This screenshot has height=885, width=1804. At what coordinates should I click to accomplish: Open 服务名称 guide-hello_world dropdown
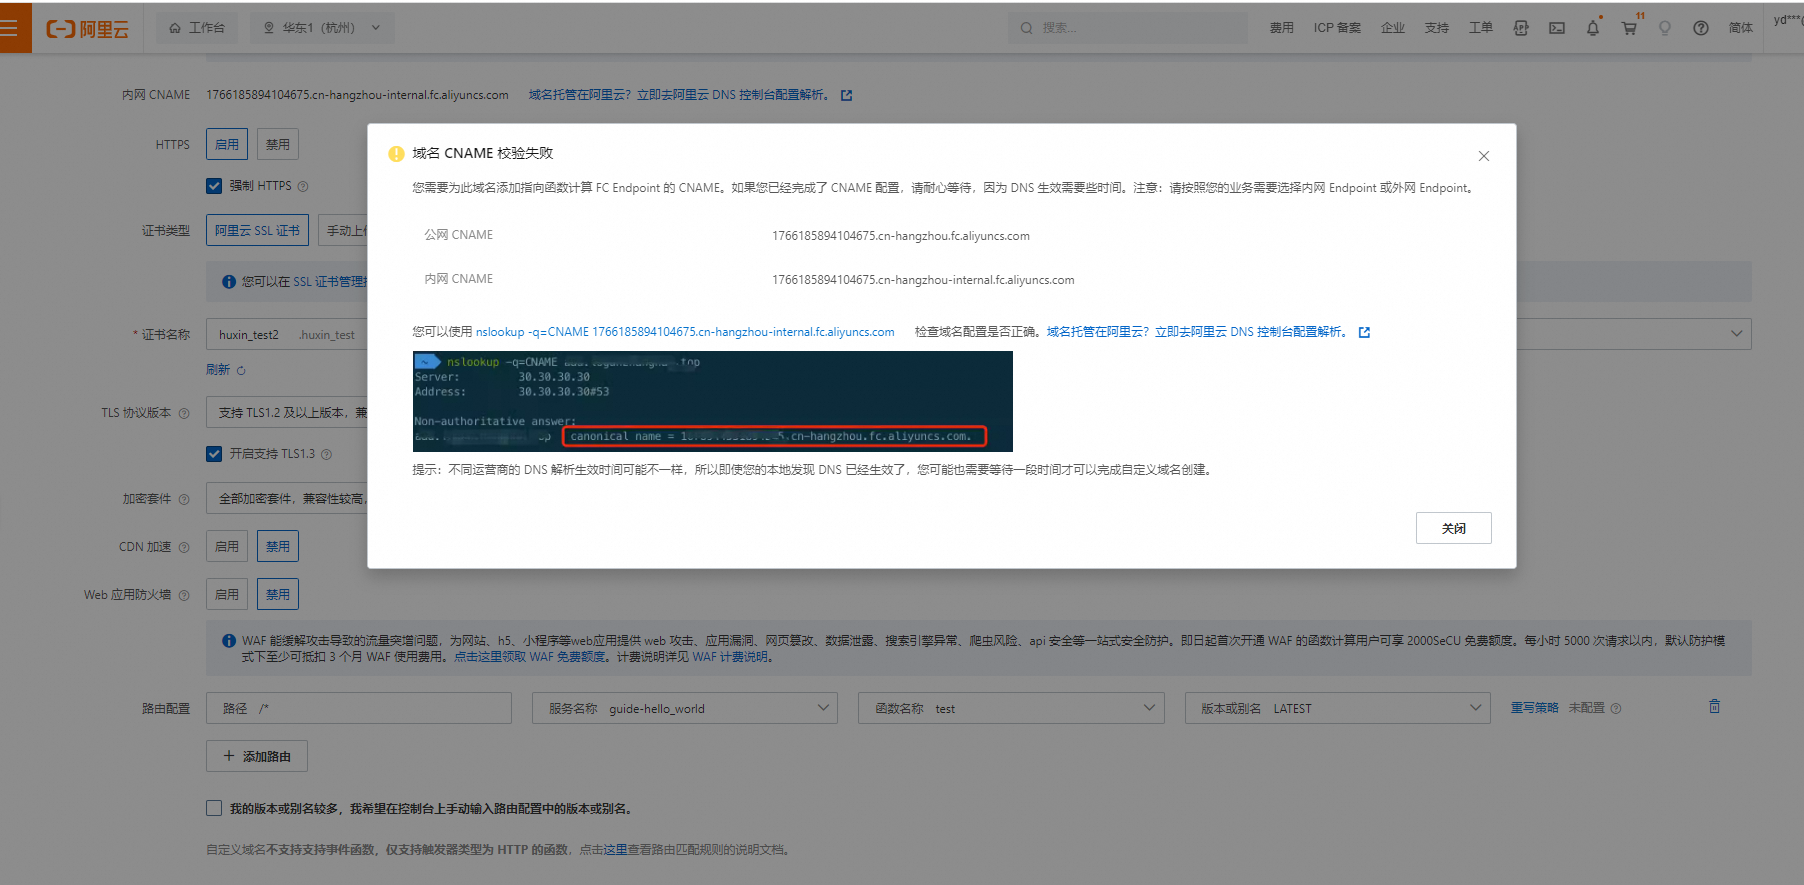pyautogui.click(x=685, y=708)
